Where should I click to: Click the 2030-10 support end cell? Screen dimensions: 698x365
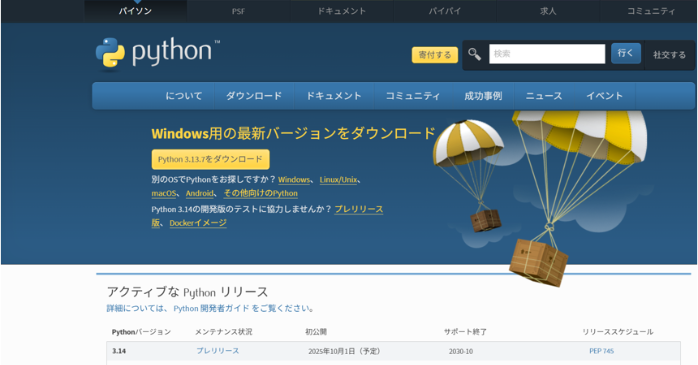tap(461, 351)
